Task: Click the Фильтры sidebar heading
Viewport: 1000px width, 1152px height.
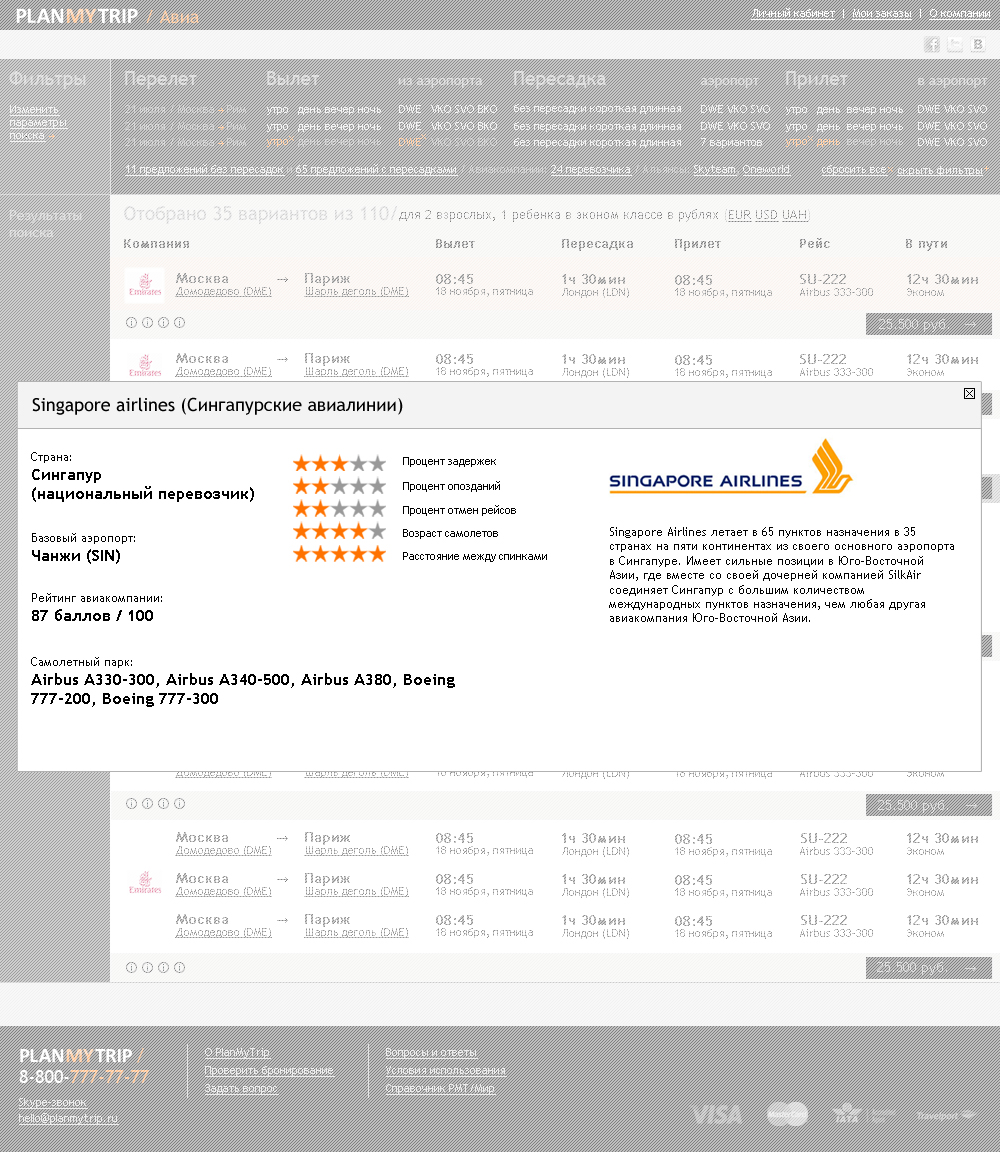Action: point(48,79)
